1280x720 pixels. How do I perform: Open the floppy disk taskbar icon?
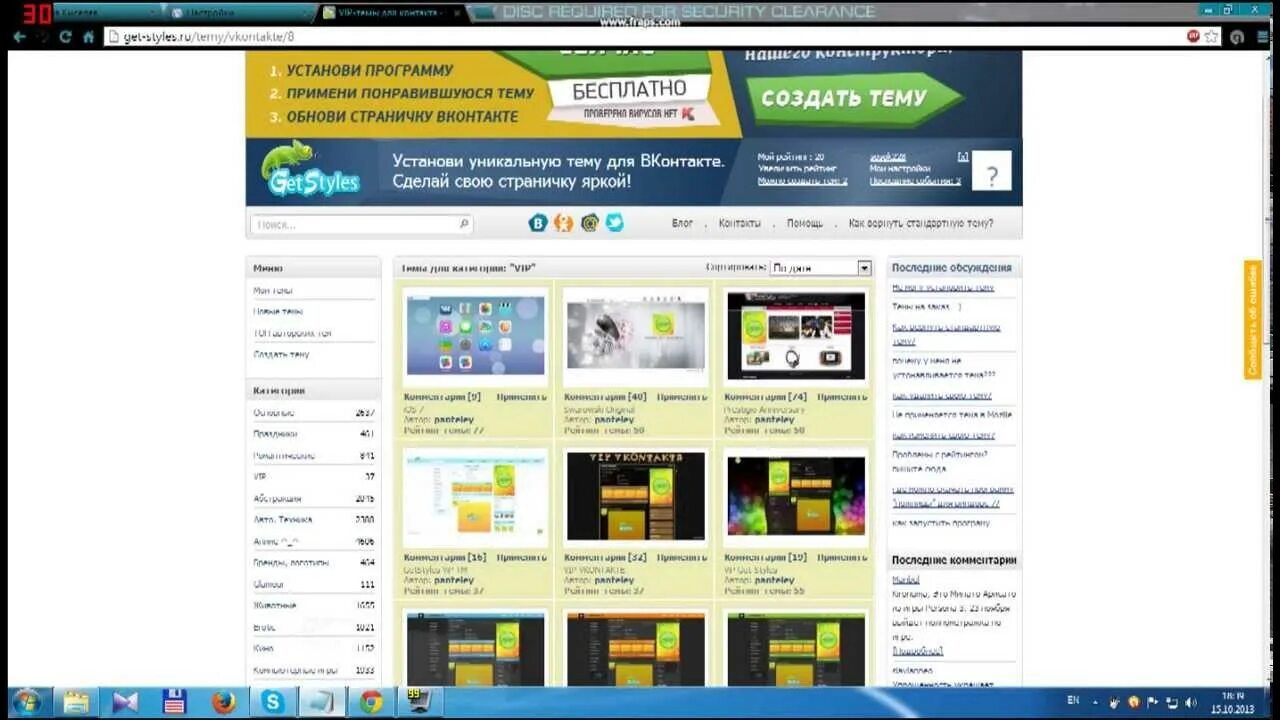(175, 702)
